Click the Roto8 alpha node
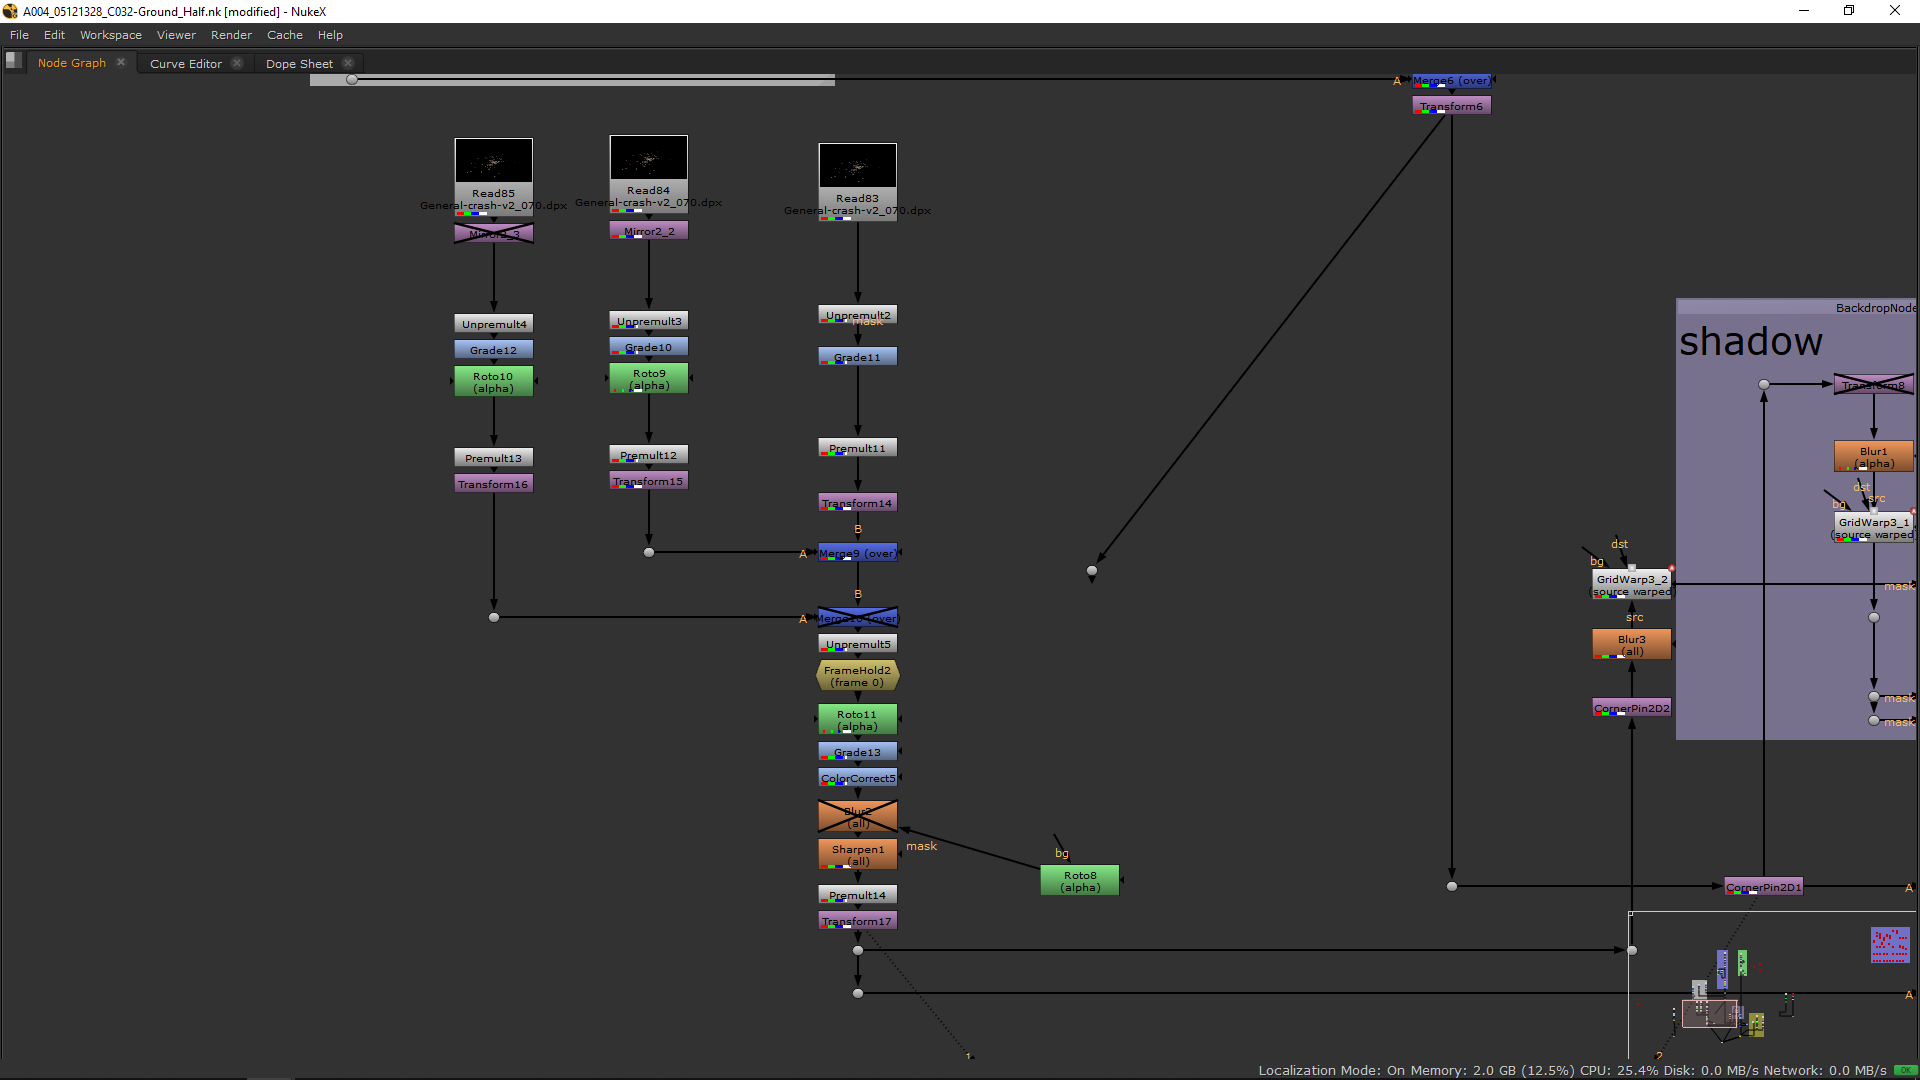Viewport: 1920px width, 1080px height. pyautogui.click(x=1080, y=881)
